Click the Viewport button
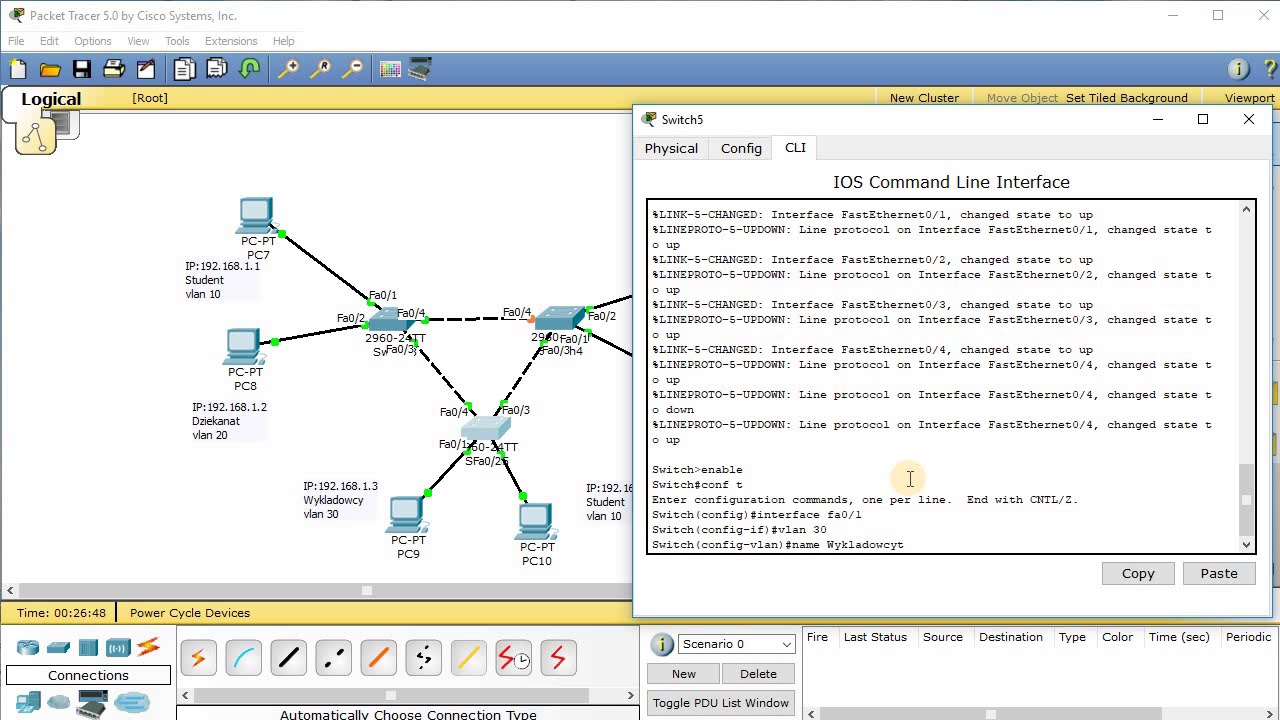Image resolution: width=1280 pixels, height=720 pixels. [1249, 98]
